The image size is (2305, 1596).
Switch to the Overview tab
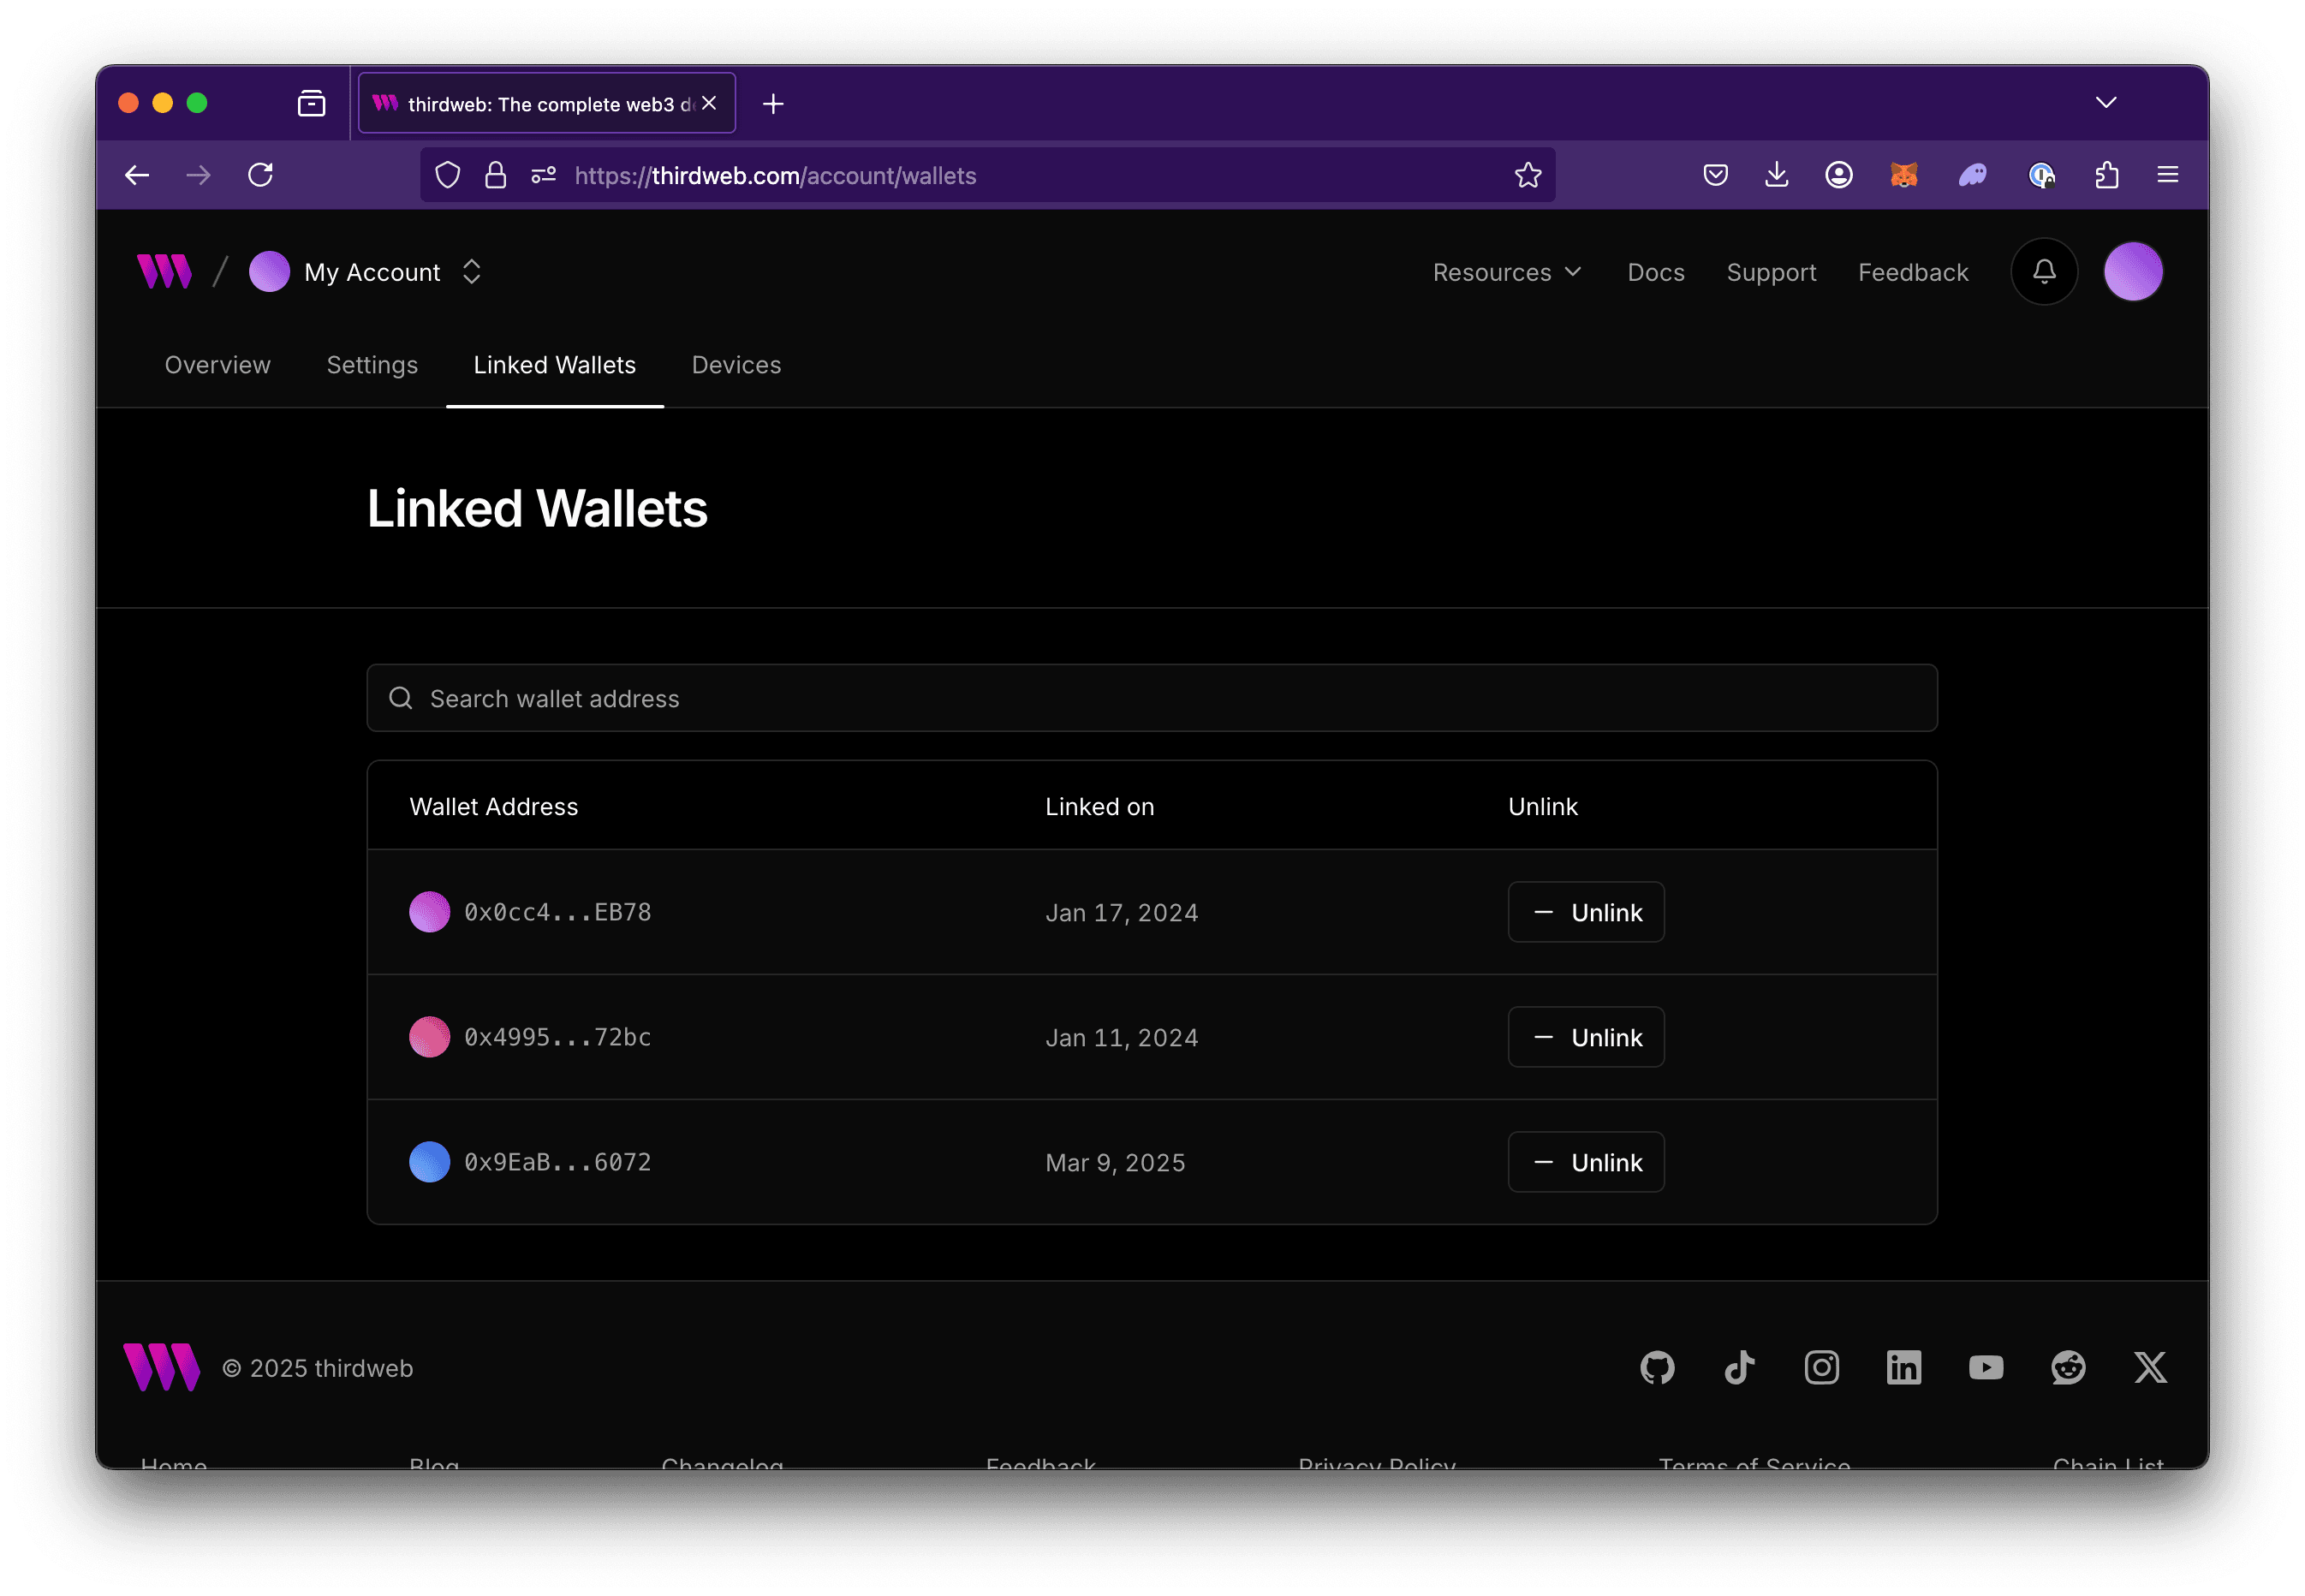[217, 365]
